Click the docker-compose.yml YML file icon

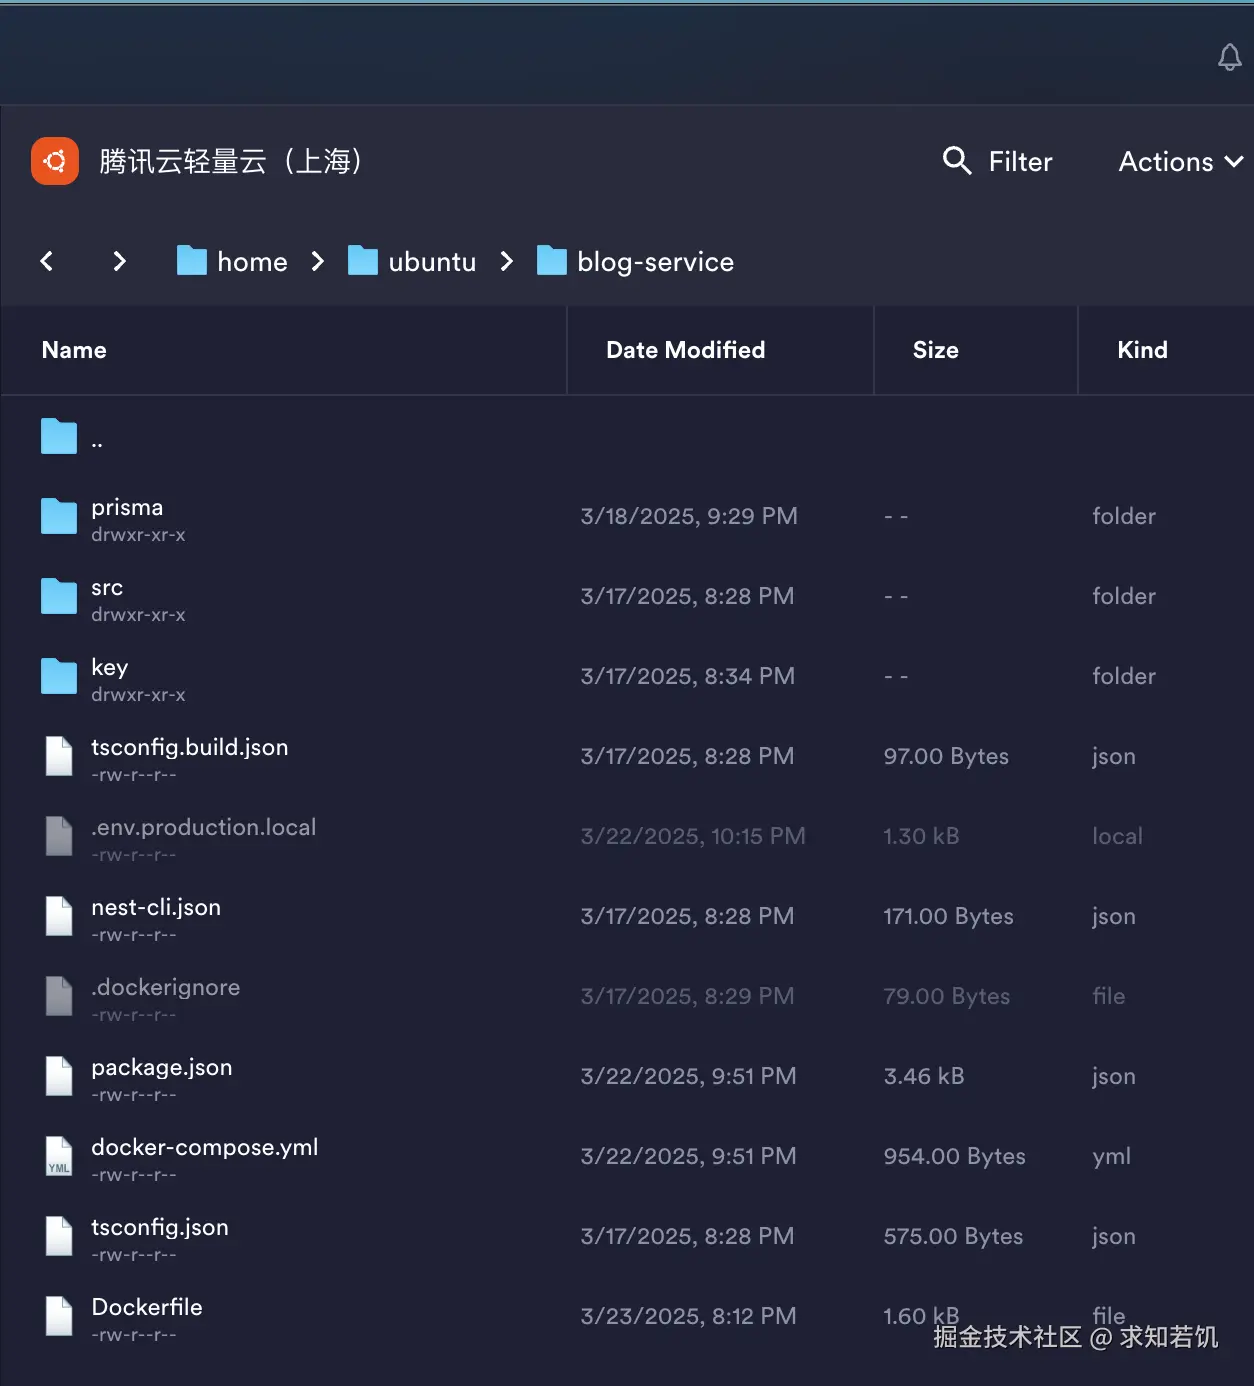[x=59, y=1156]
